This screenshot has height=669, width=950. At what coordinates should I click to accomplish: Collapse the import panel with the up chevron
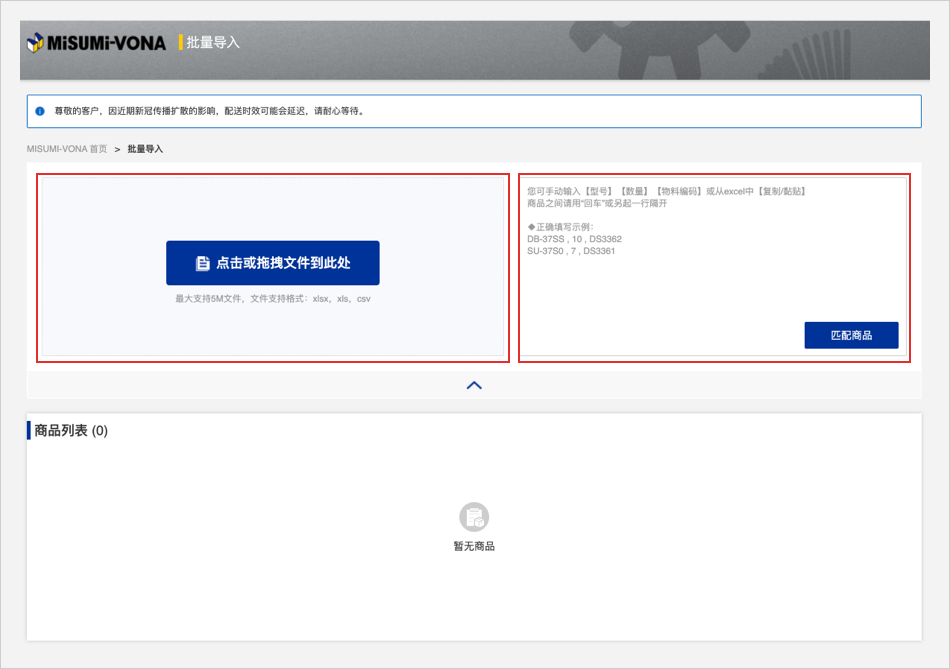[x=474, y=385]
